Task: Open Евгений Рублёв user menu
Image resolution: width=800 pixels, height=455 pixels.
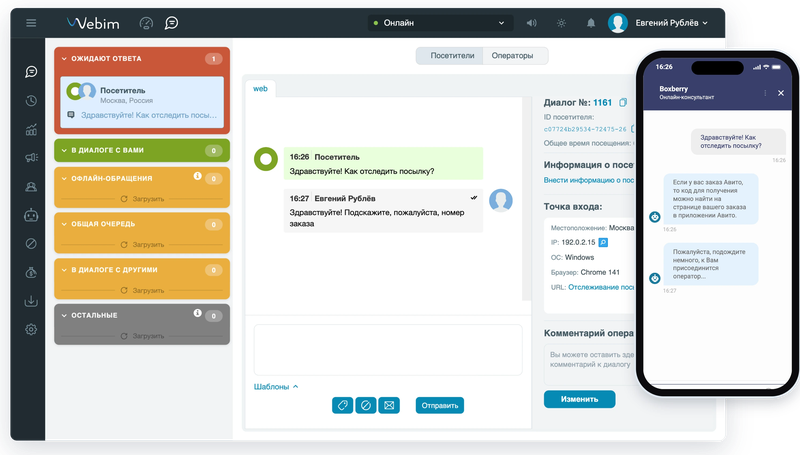Action: [658, 23]
